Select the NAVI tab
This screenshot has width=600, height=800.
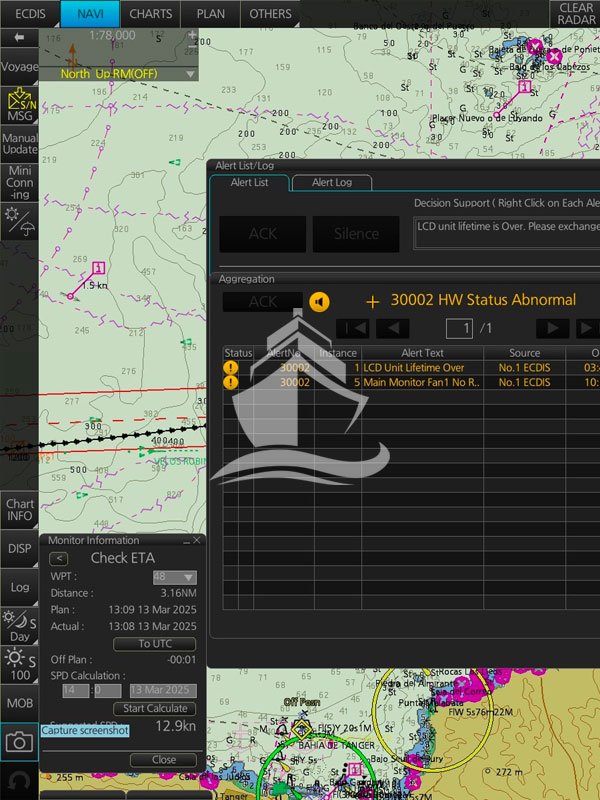tap(90, 14)
